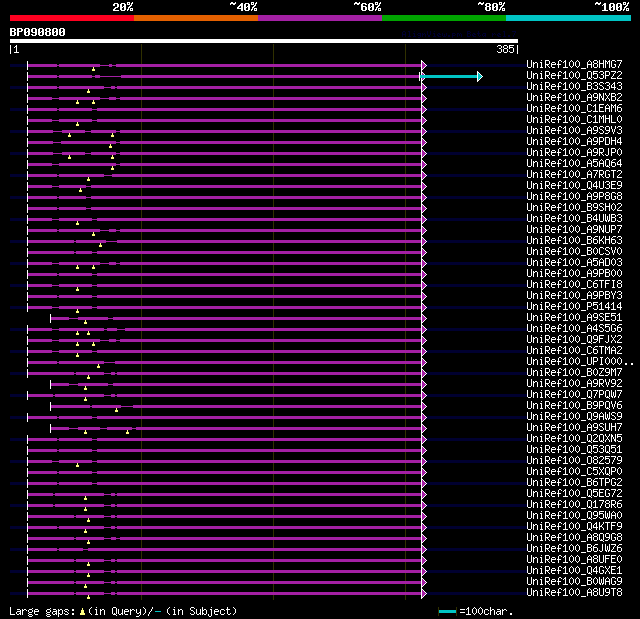This screenshot has height=619, width=640.
Task: Click the end arrowhead of the UniRef100_A8UFE0 alignment
Action: 424,560
